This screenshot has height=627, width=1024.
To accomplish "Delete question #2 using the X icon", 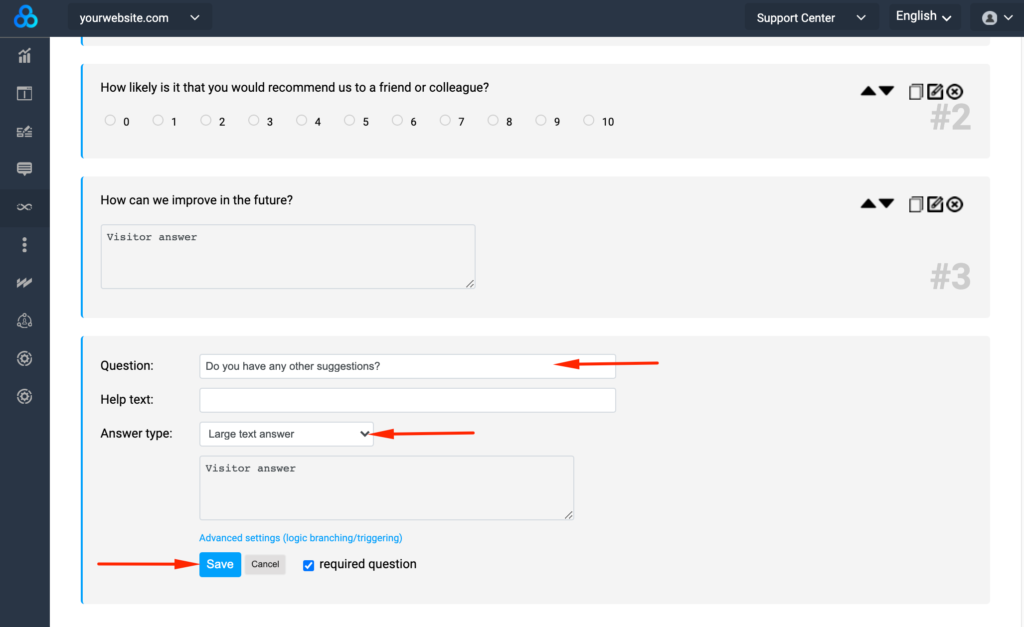I will pos(955,92).
